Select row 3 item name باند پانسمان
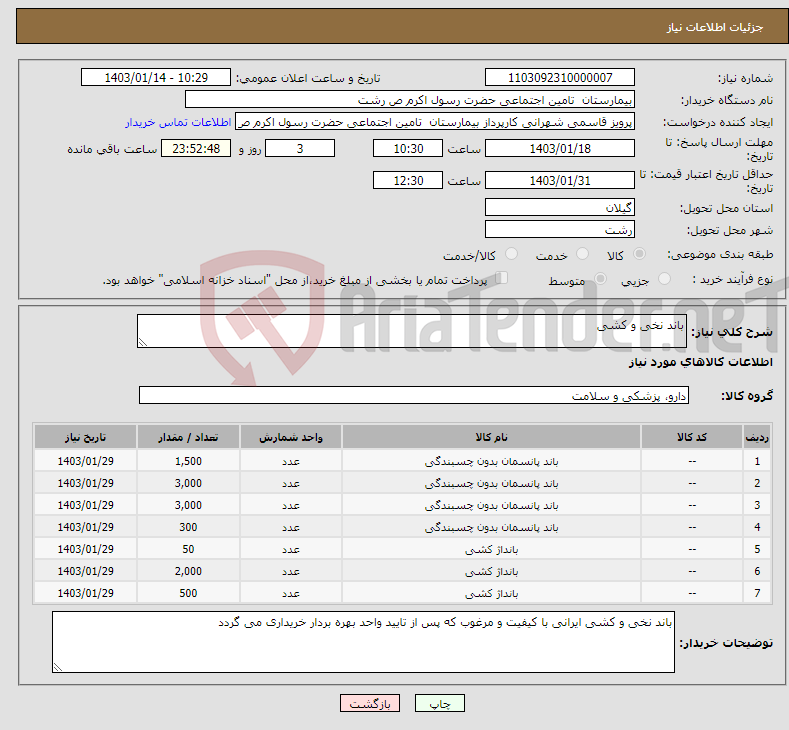Image resolution: width=789 pixels, height=730 pixels. point(492,506)
